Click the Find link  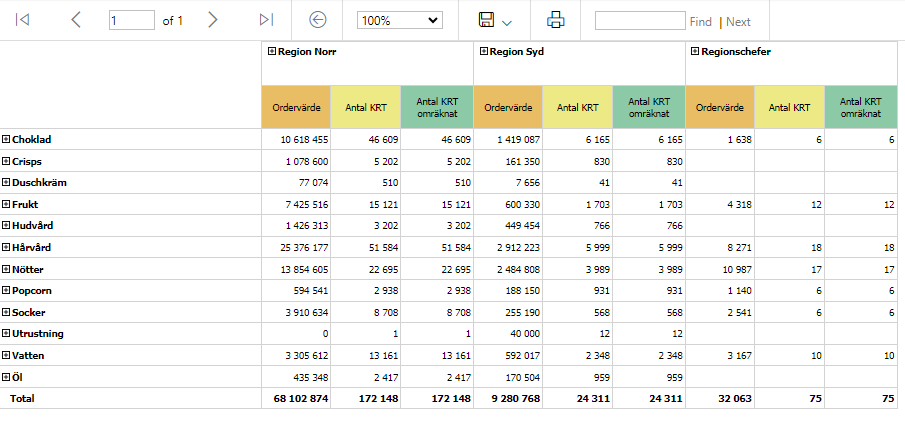tap(700, 21)
